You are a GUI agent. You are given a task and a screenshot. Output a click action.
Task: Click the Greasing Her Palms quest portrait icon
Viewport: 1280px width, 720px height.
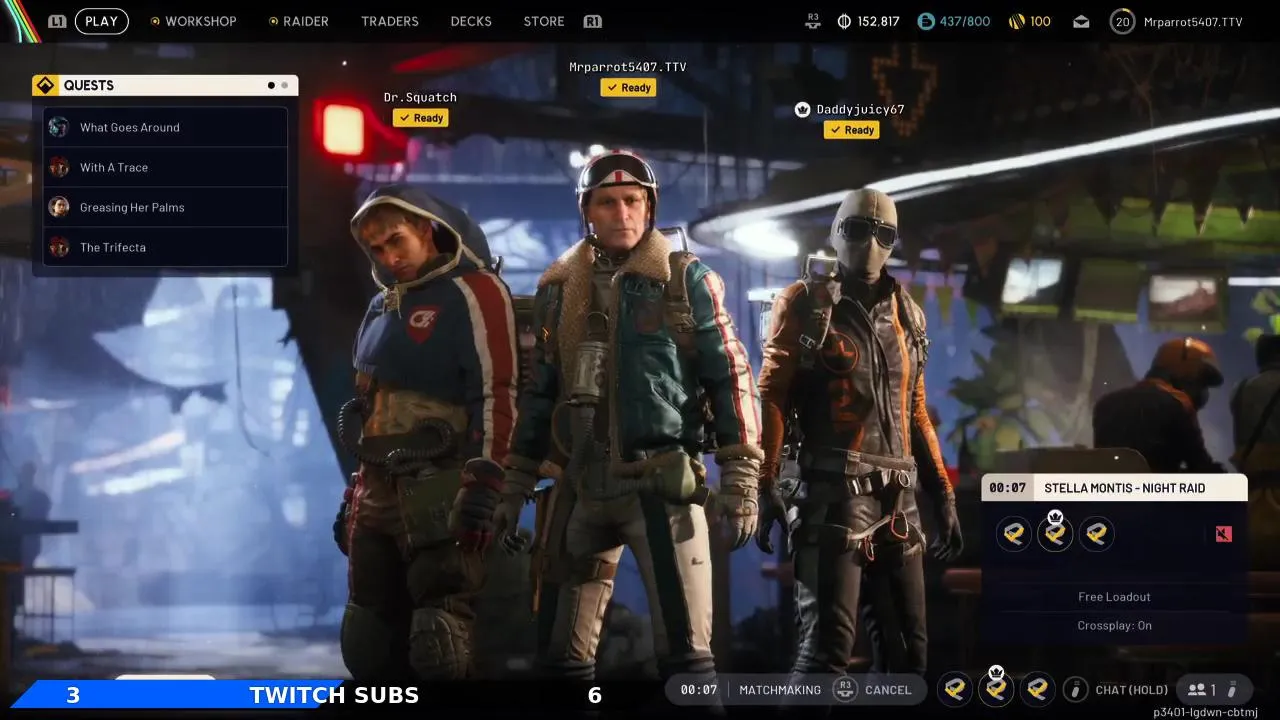coord(59,207)
